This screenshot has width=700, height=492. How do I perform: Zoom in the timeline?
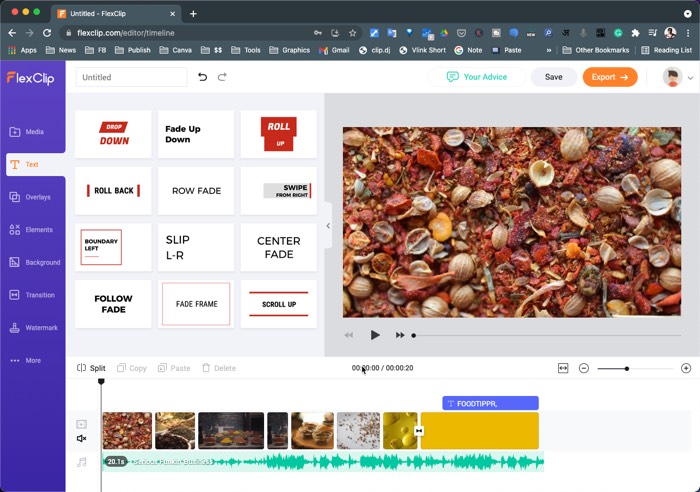coord(686,368)
